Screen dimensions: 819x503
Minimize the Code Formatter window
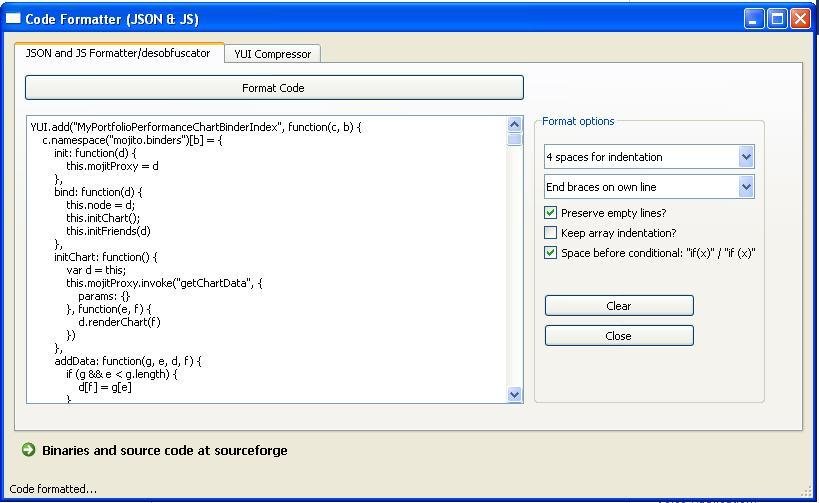pyautogui.click(x=755, y=18)
